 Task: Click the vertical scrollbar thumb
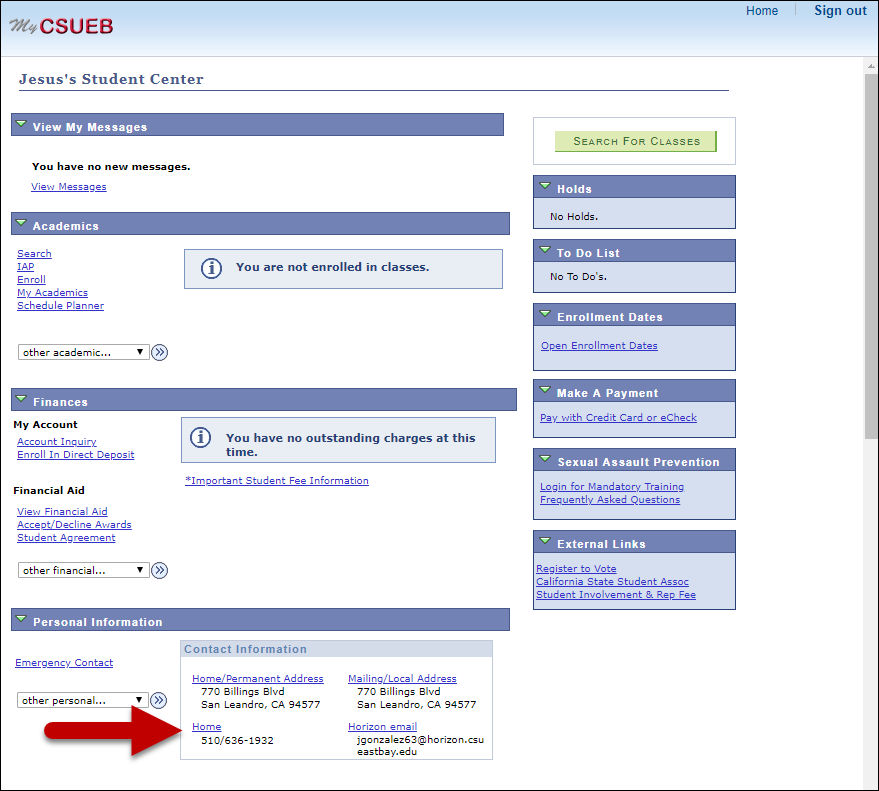(871, 256)
